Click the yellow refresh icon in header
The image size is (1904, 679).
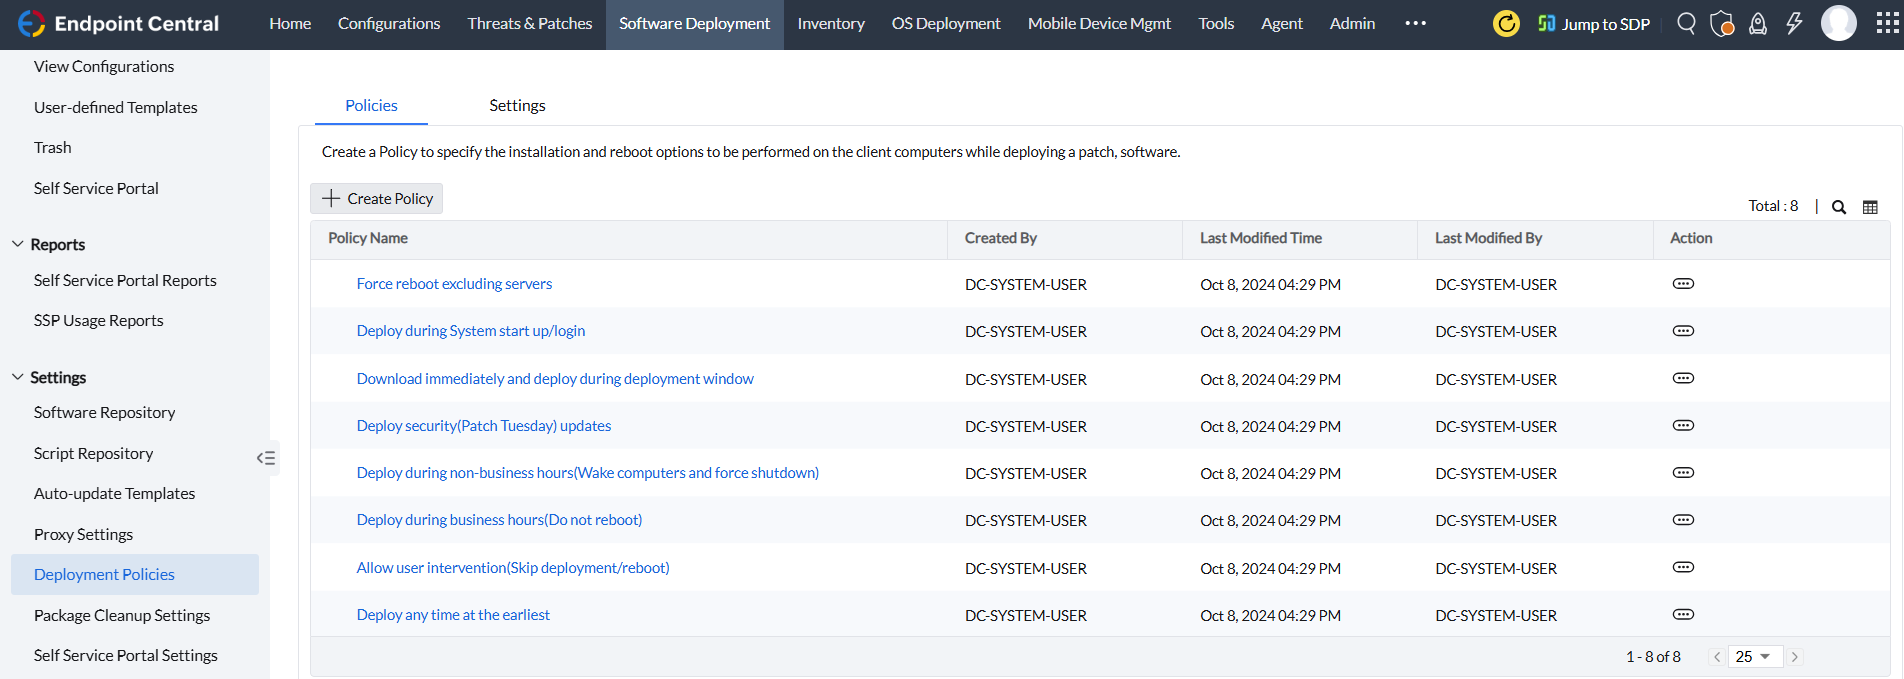click(x=1506, y=23)
